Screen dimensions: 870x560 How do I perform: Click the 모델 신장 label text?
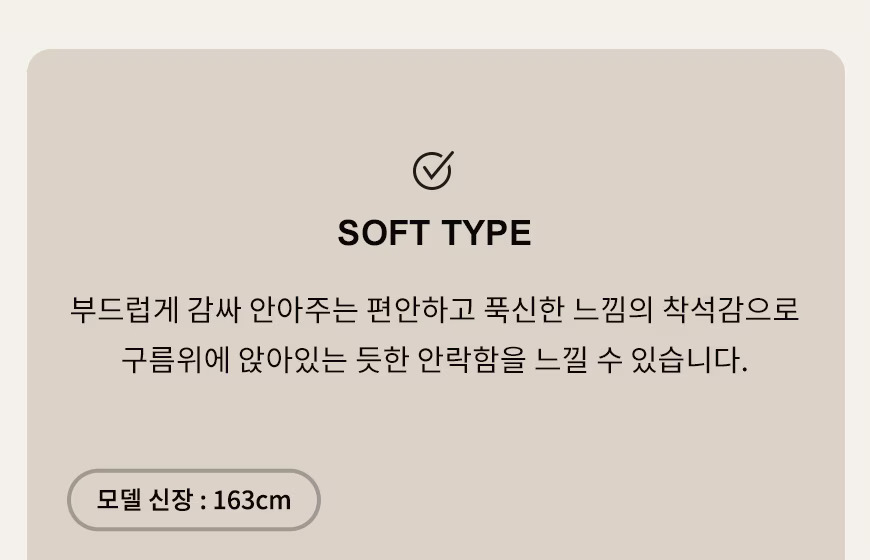tap(145, 499)
